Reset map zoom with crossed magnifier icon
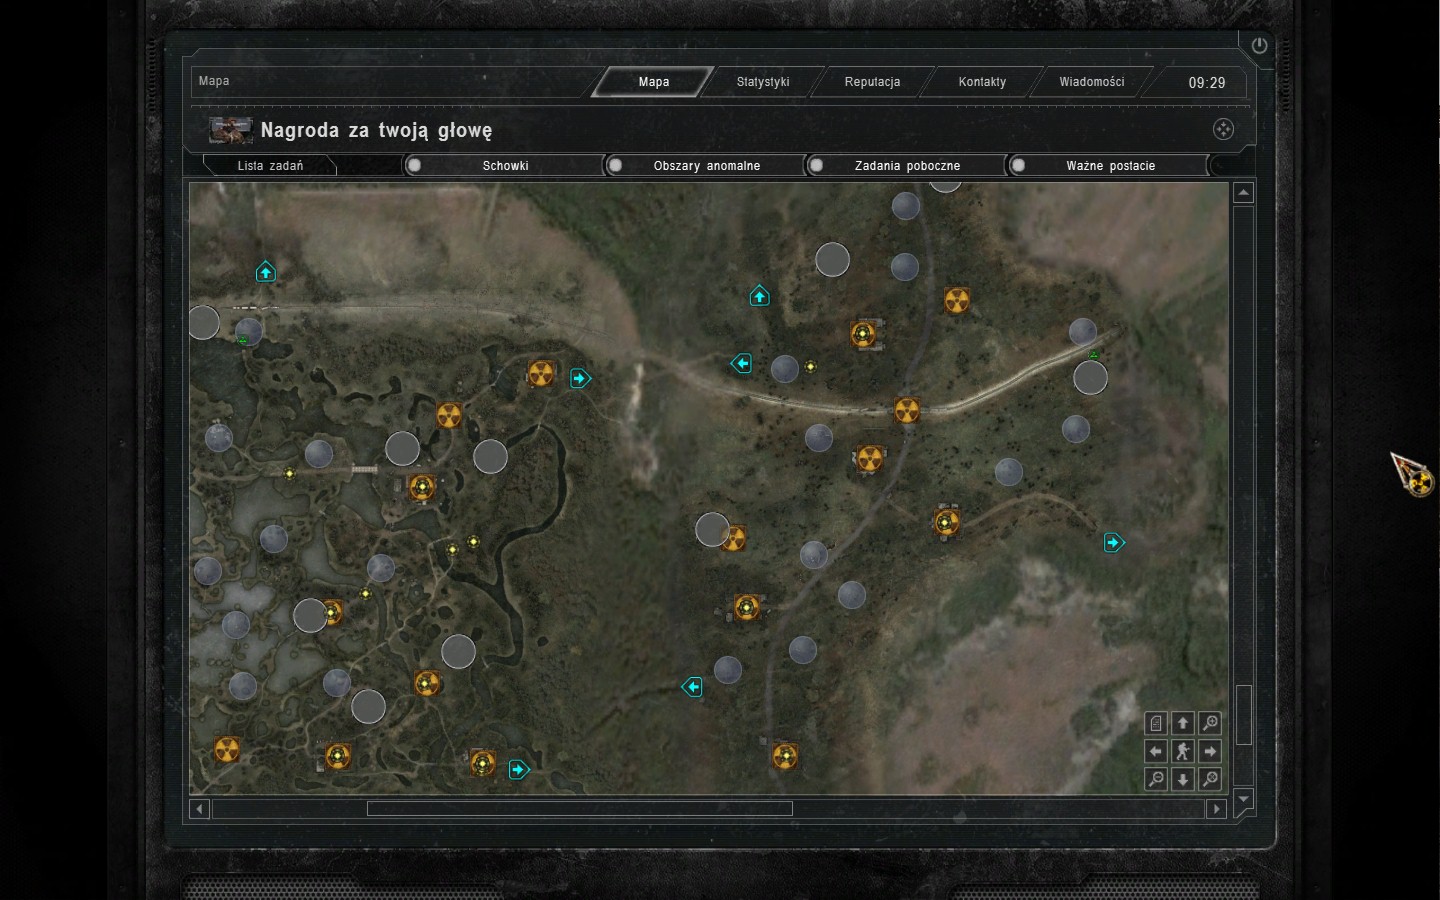 (x=1210, y=779)
